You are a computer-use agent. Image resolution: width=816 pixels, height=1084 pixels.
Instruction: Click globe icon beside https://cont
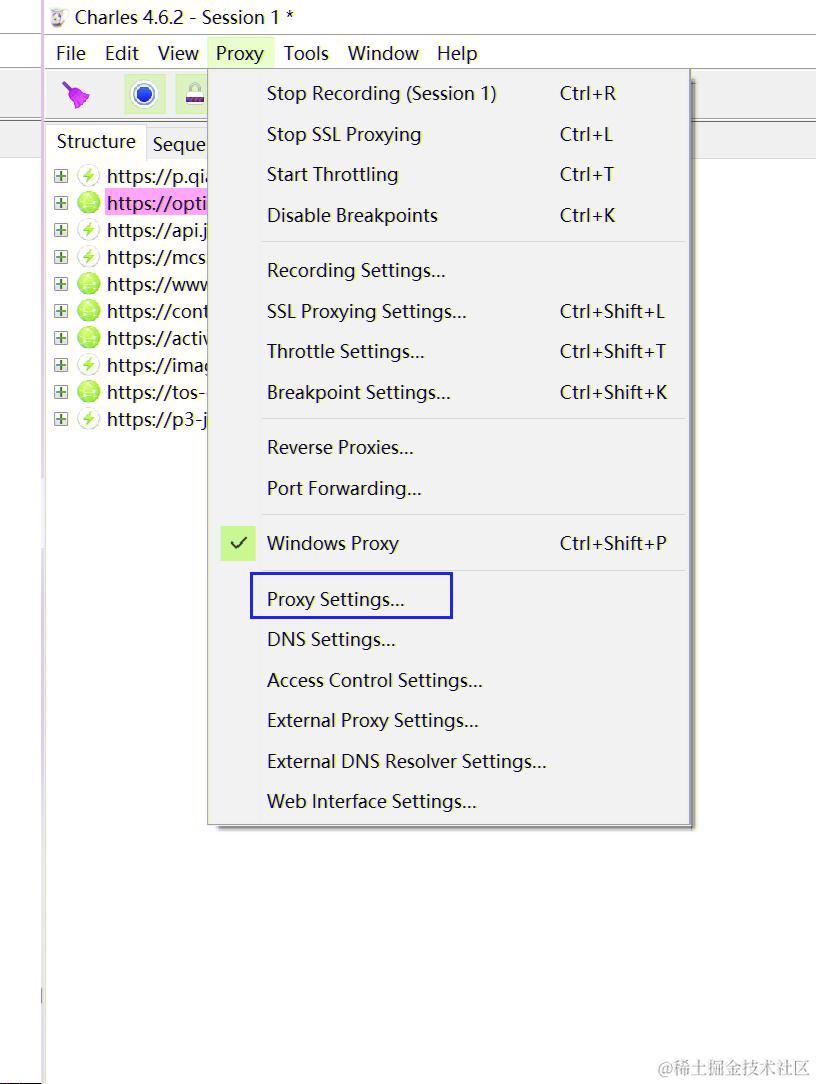coord(89,310)
